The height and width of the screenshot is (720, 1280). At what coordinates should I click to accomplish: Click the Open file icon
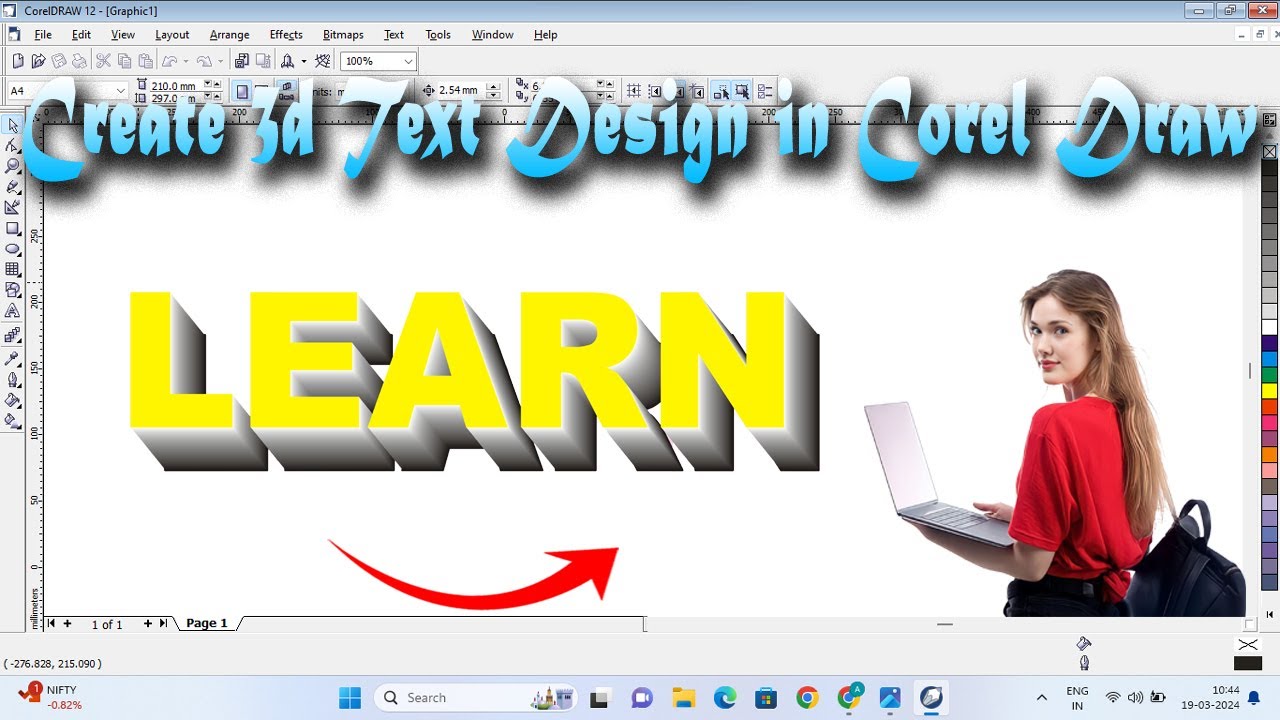pos(38,61)
